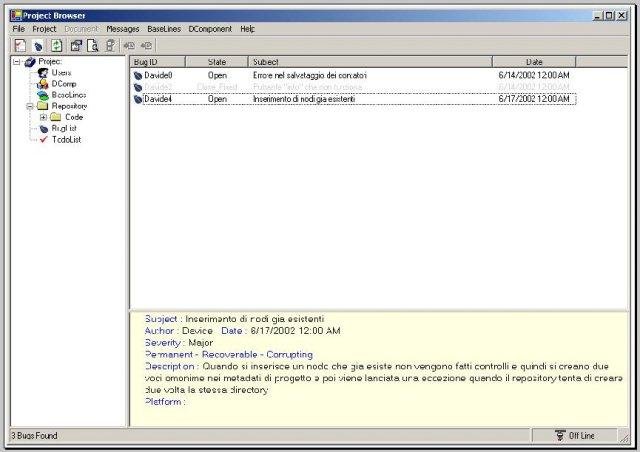
Task: Click the red checkmark todo toolbar icon
Action: [20, 45]
